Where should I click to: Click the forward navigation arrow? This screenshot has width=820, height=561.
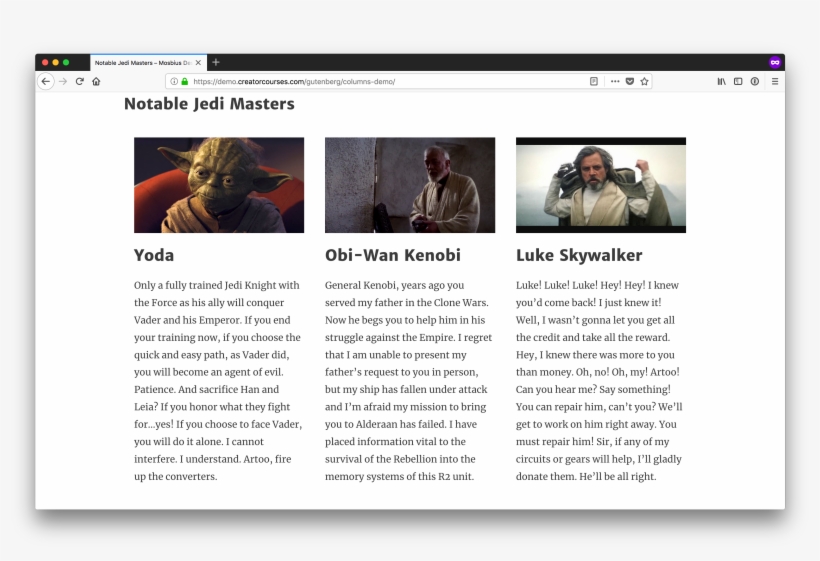pos(63,82)
